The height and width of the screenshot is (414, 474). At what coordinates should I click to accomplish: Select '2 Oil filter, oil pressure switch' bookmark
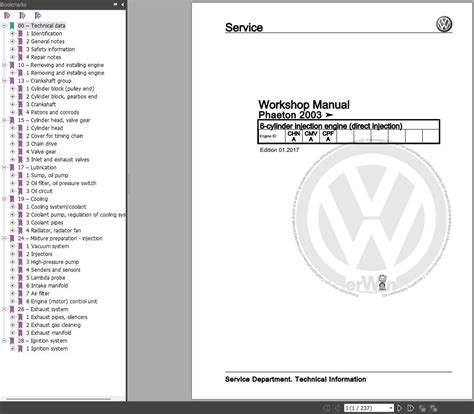(x=61, y=183)
